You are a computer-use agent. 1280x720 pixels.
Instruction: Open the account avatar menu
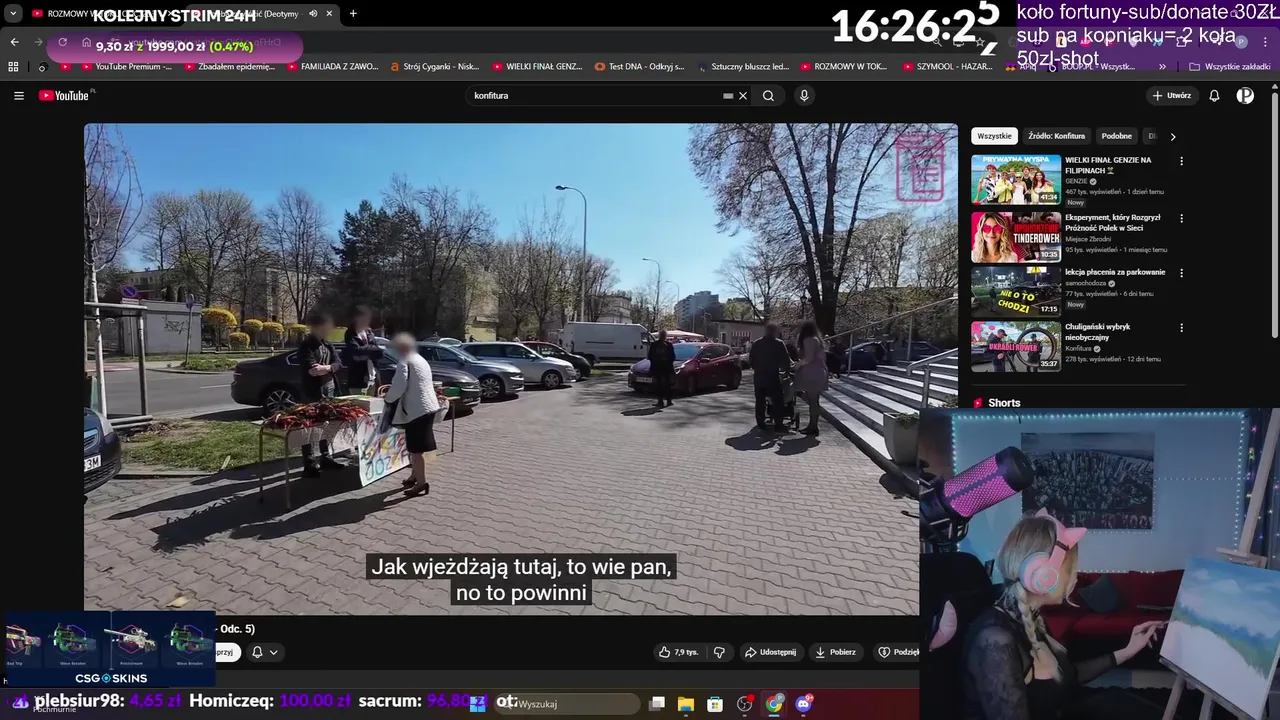click(1245, 96)
